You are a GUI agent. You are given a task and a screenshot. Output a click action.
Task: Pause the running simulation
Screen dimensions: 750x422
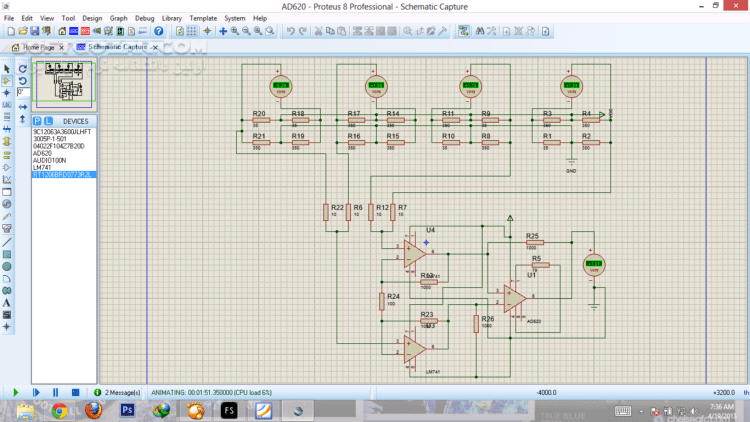(x=55, y=393)
